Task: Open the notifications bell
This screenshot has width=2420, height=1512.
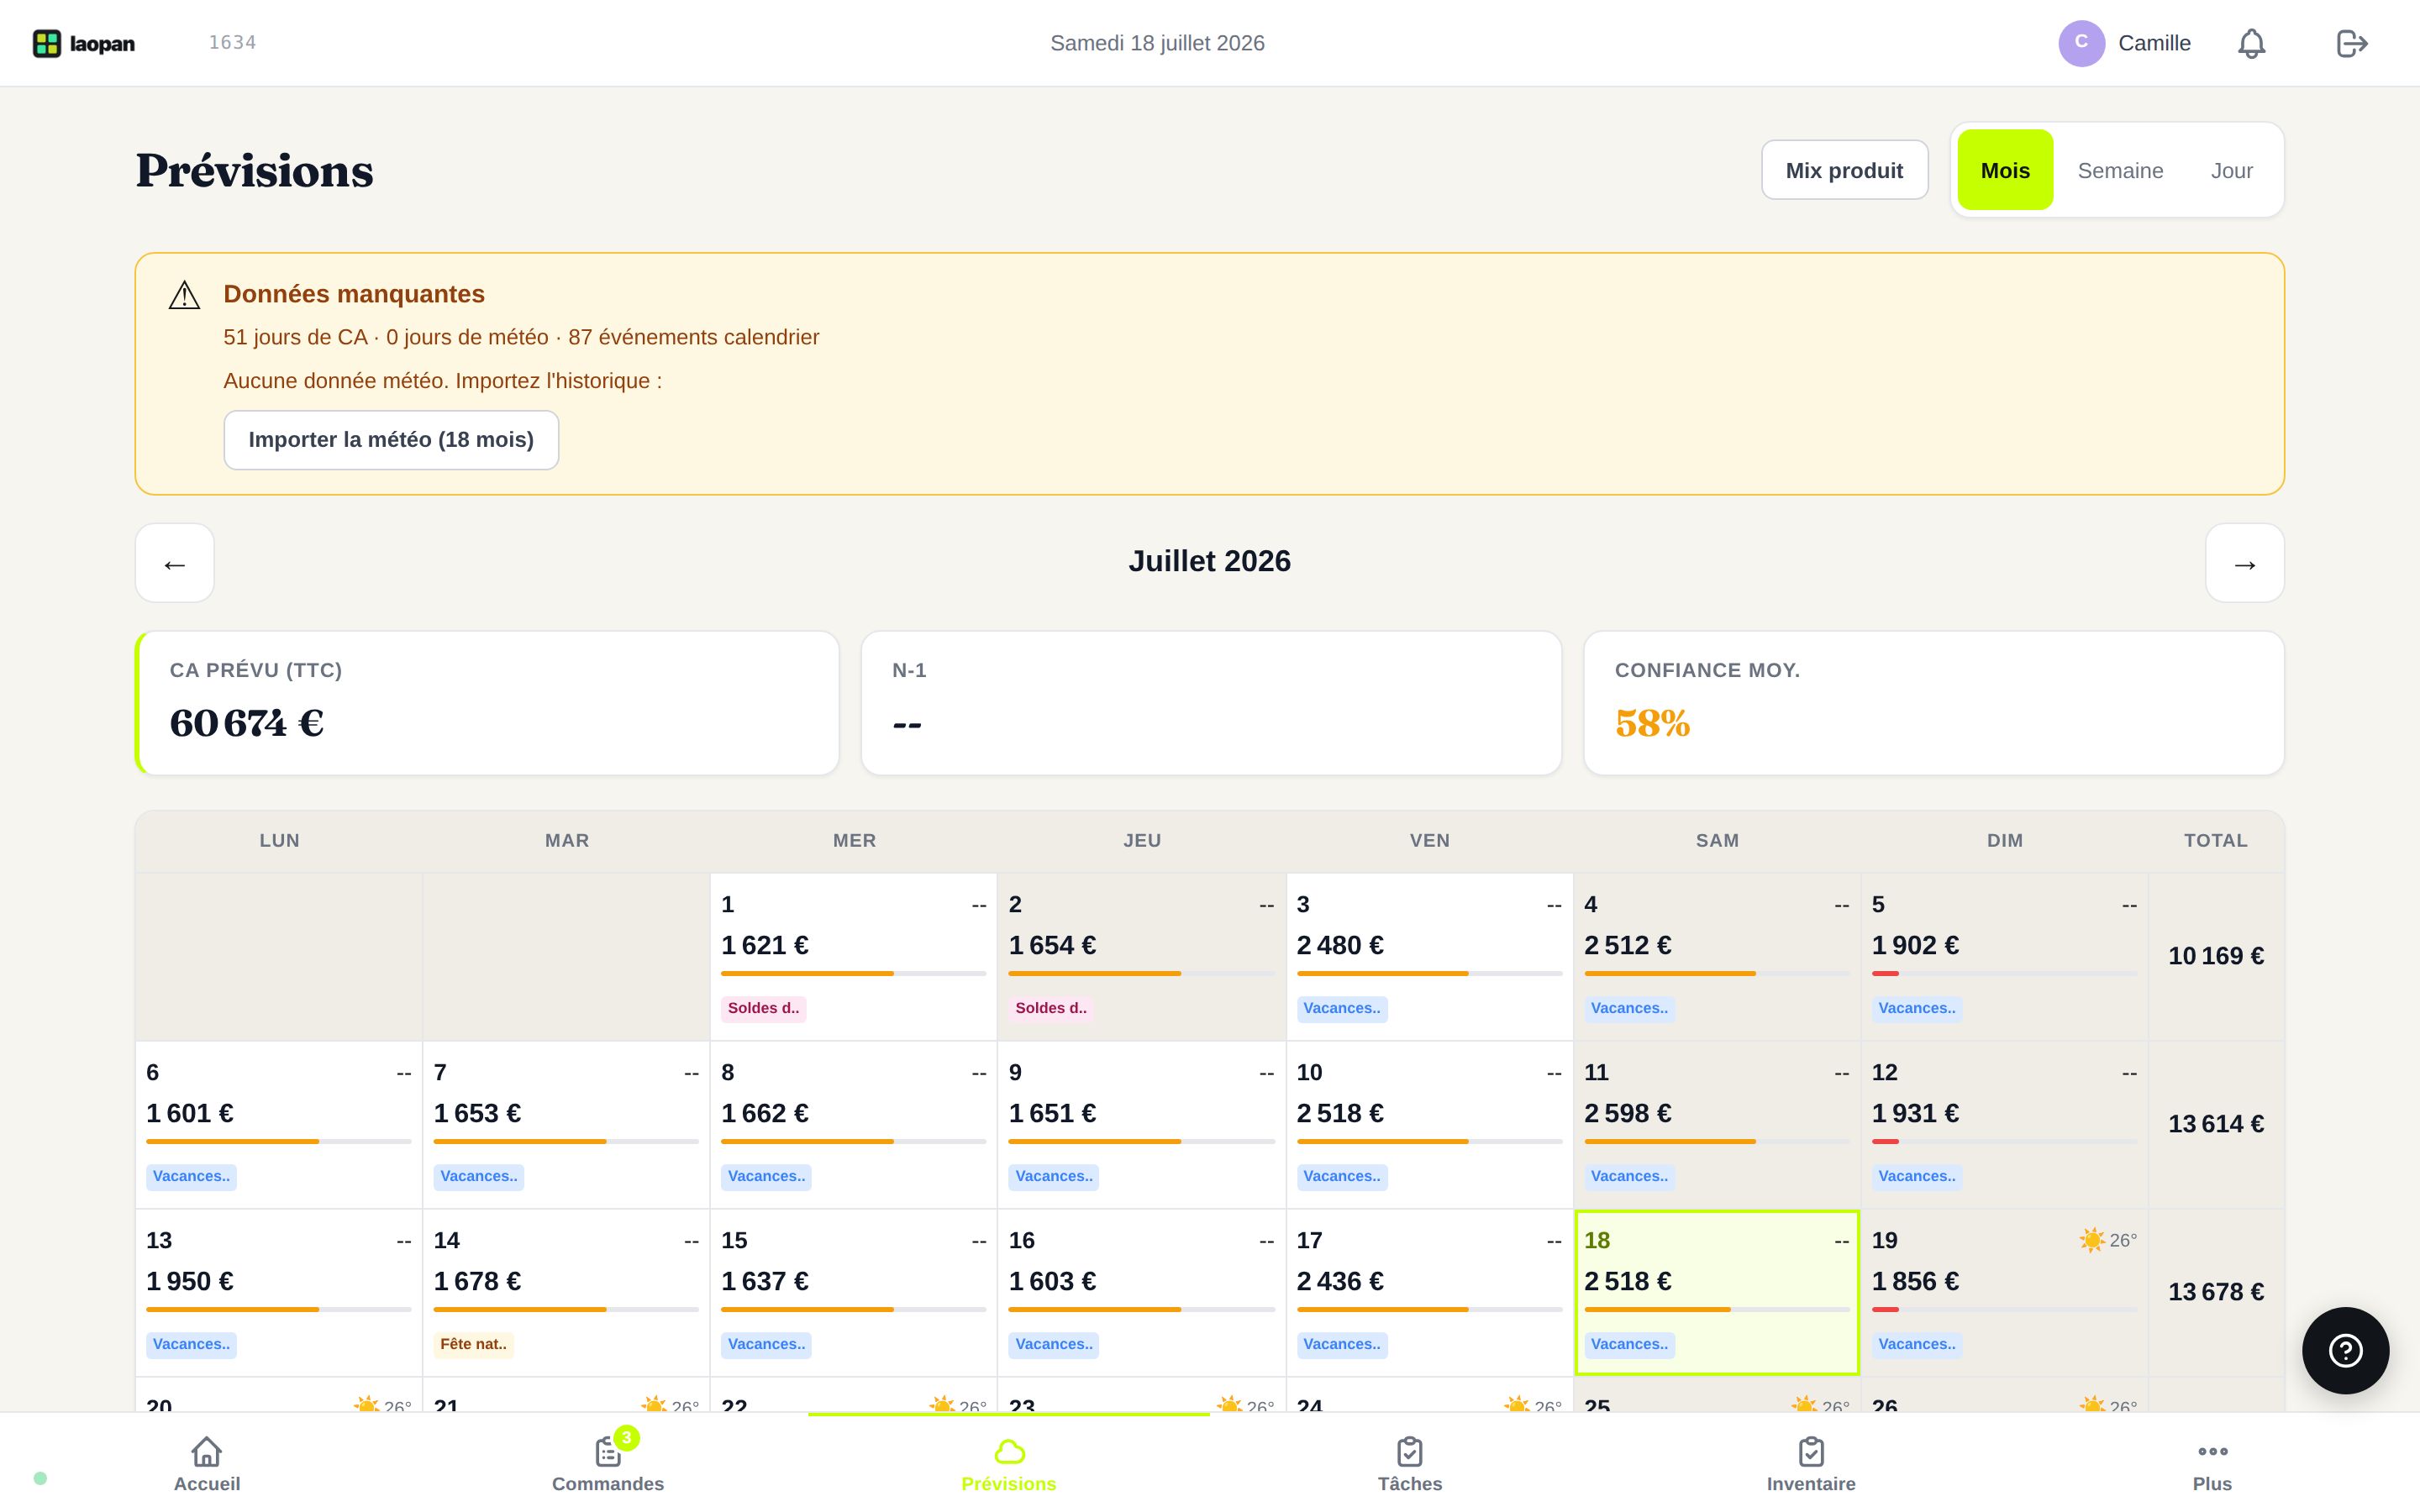Action: (2251, 43)
